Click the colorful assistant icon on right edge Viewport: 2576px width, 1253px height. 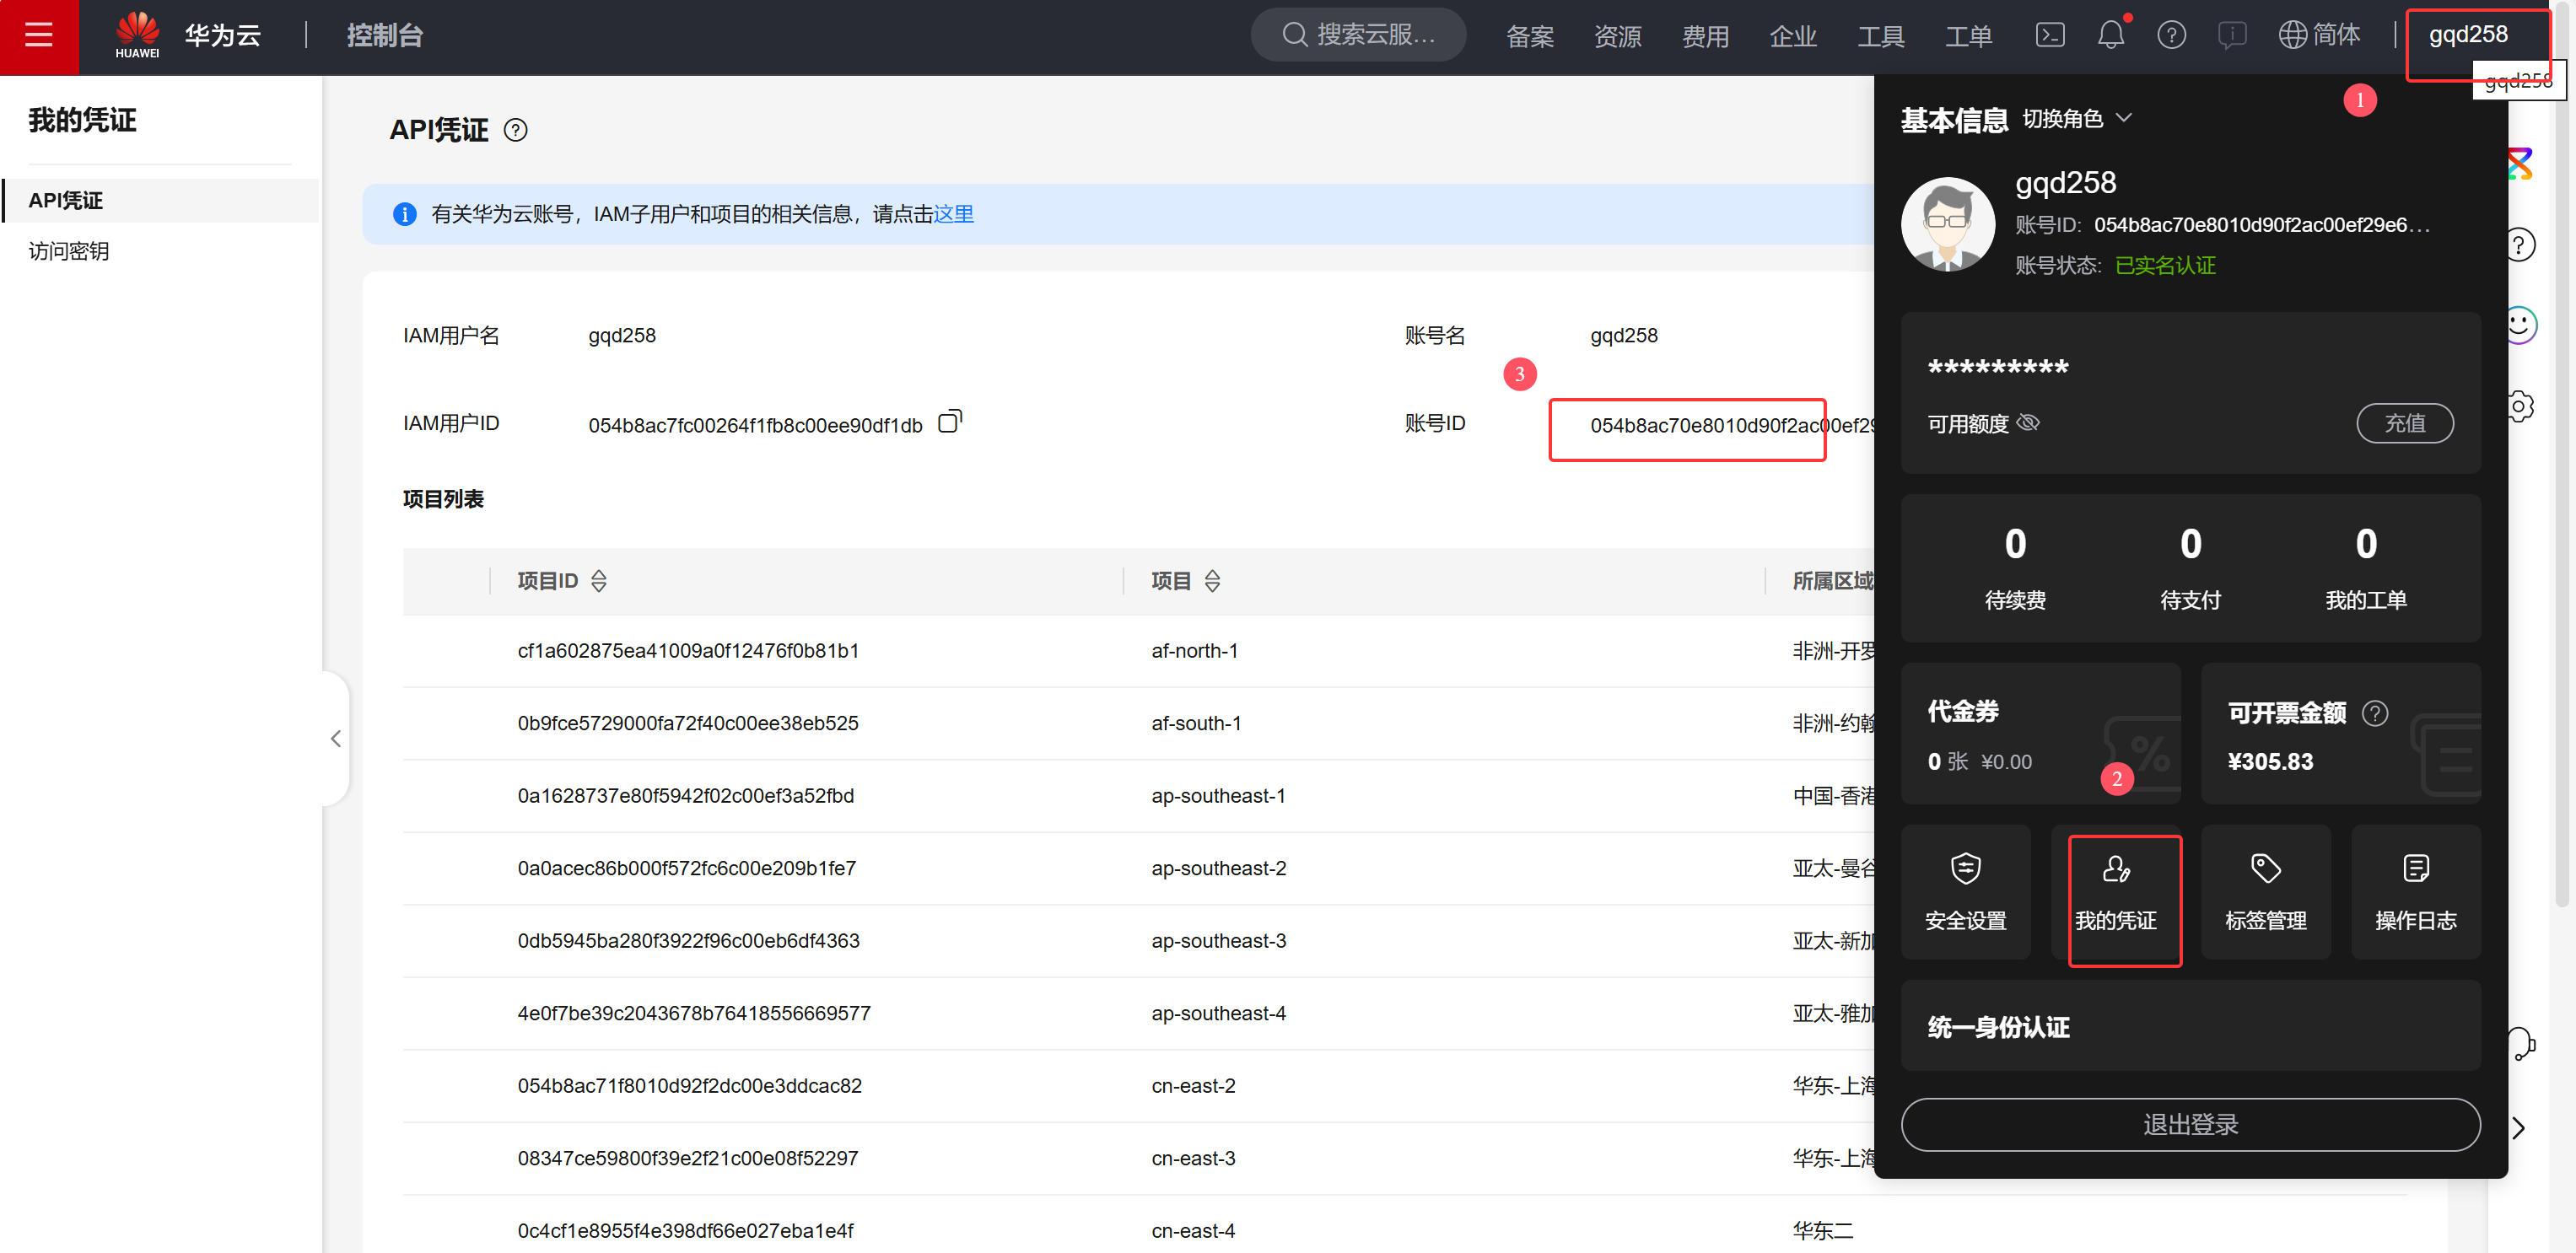2519,164
